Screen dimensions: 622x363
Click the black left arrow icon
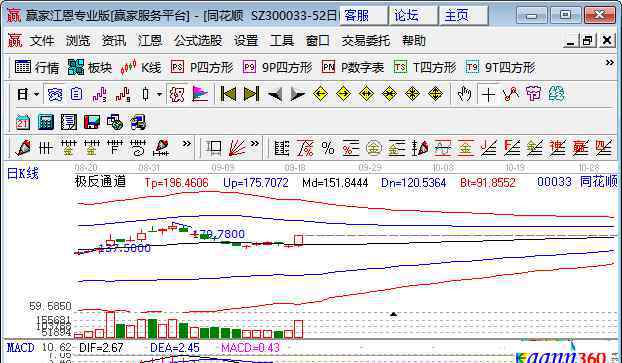click(275, 94)
